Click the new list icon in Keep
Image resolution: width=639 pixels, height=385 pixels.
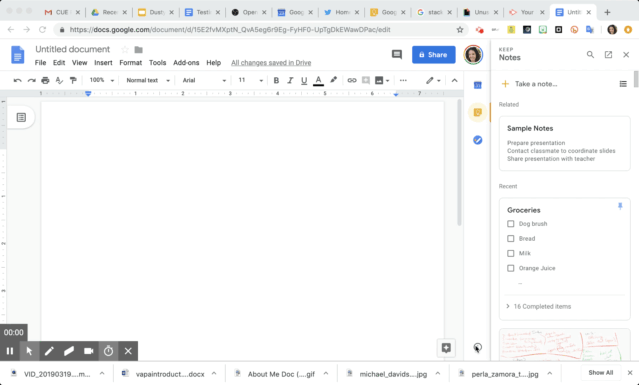(623, 84)
